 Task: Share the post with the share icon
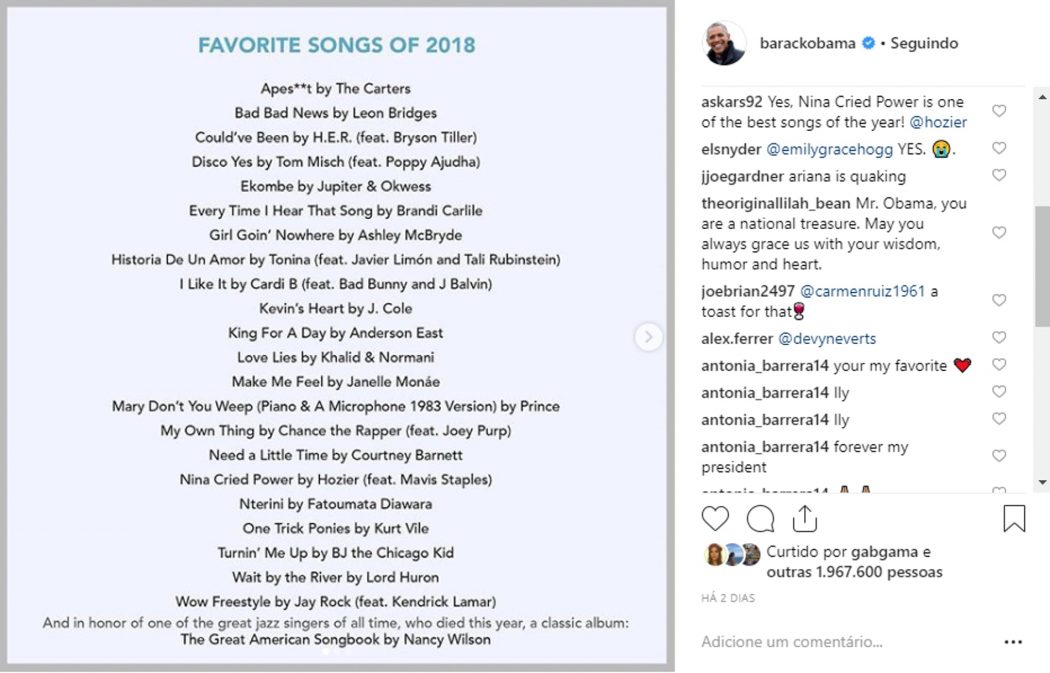(x=805, y=518)
